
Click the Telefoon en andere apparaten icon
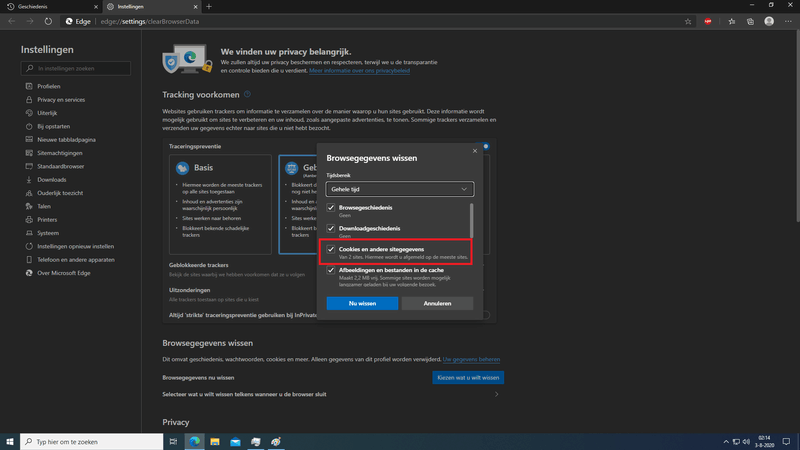point(29,259)
